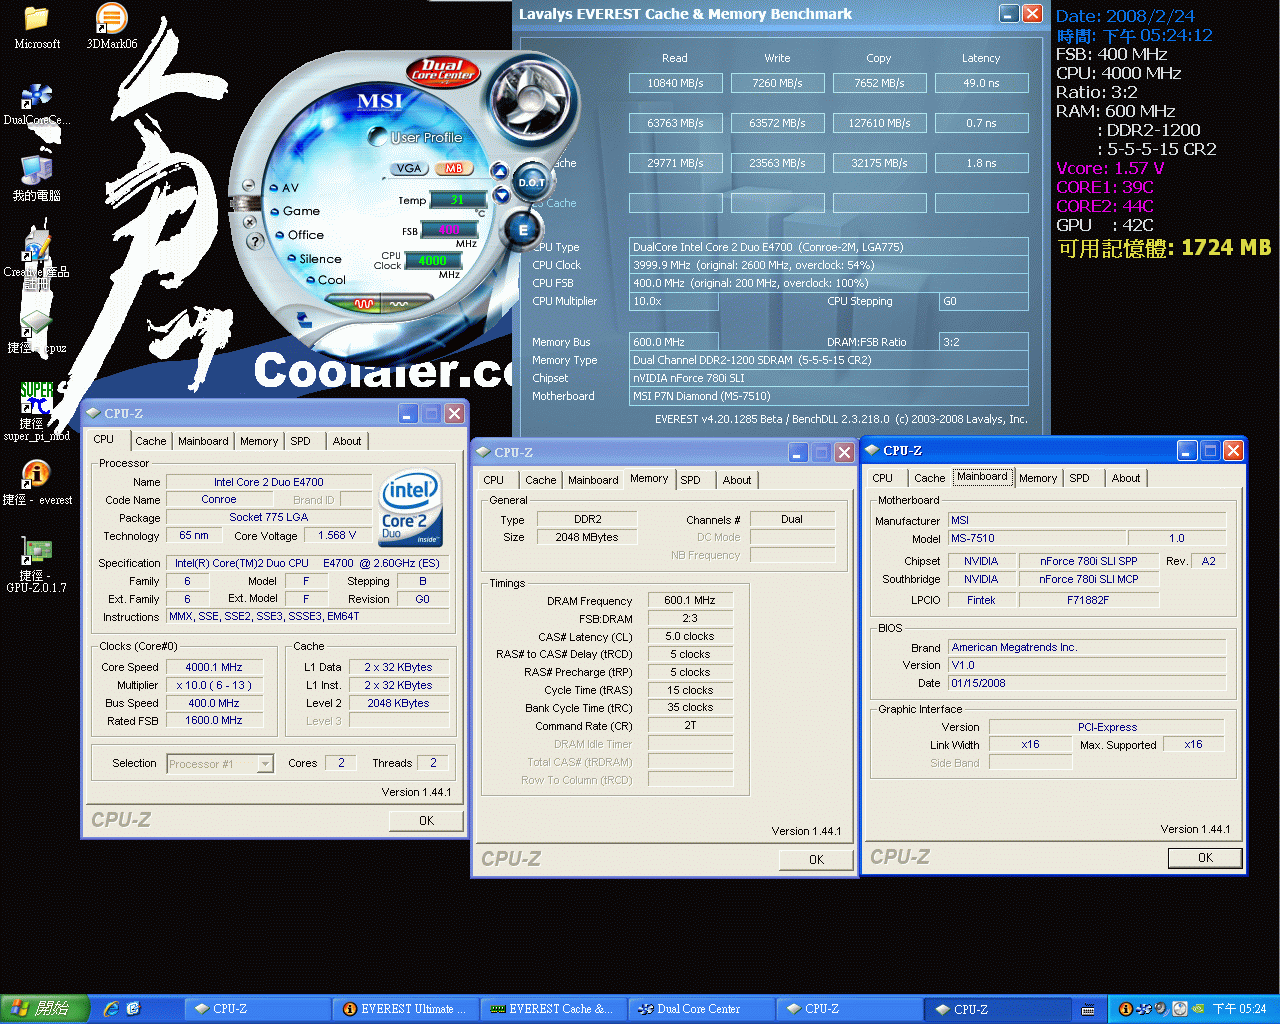This screenshot has width=1280, height=1024.
Task: Click the round E button in Dual Core Center
Action: click(x=522, y=230)
